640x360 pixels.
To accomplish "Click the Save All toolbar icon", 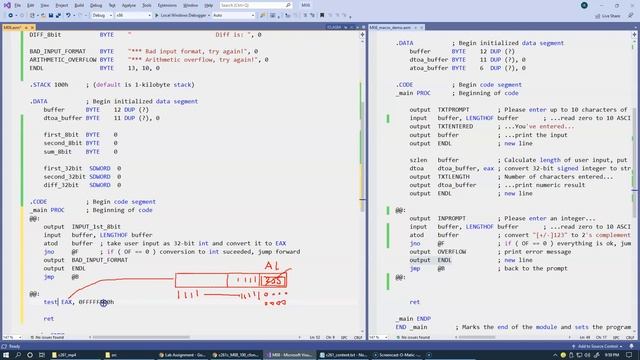I will 58,16.
